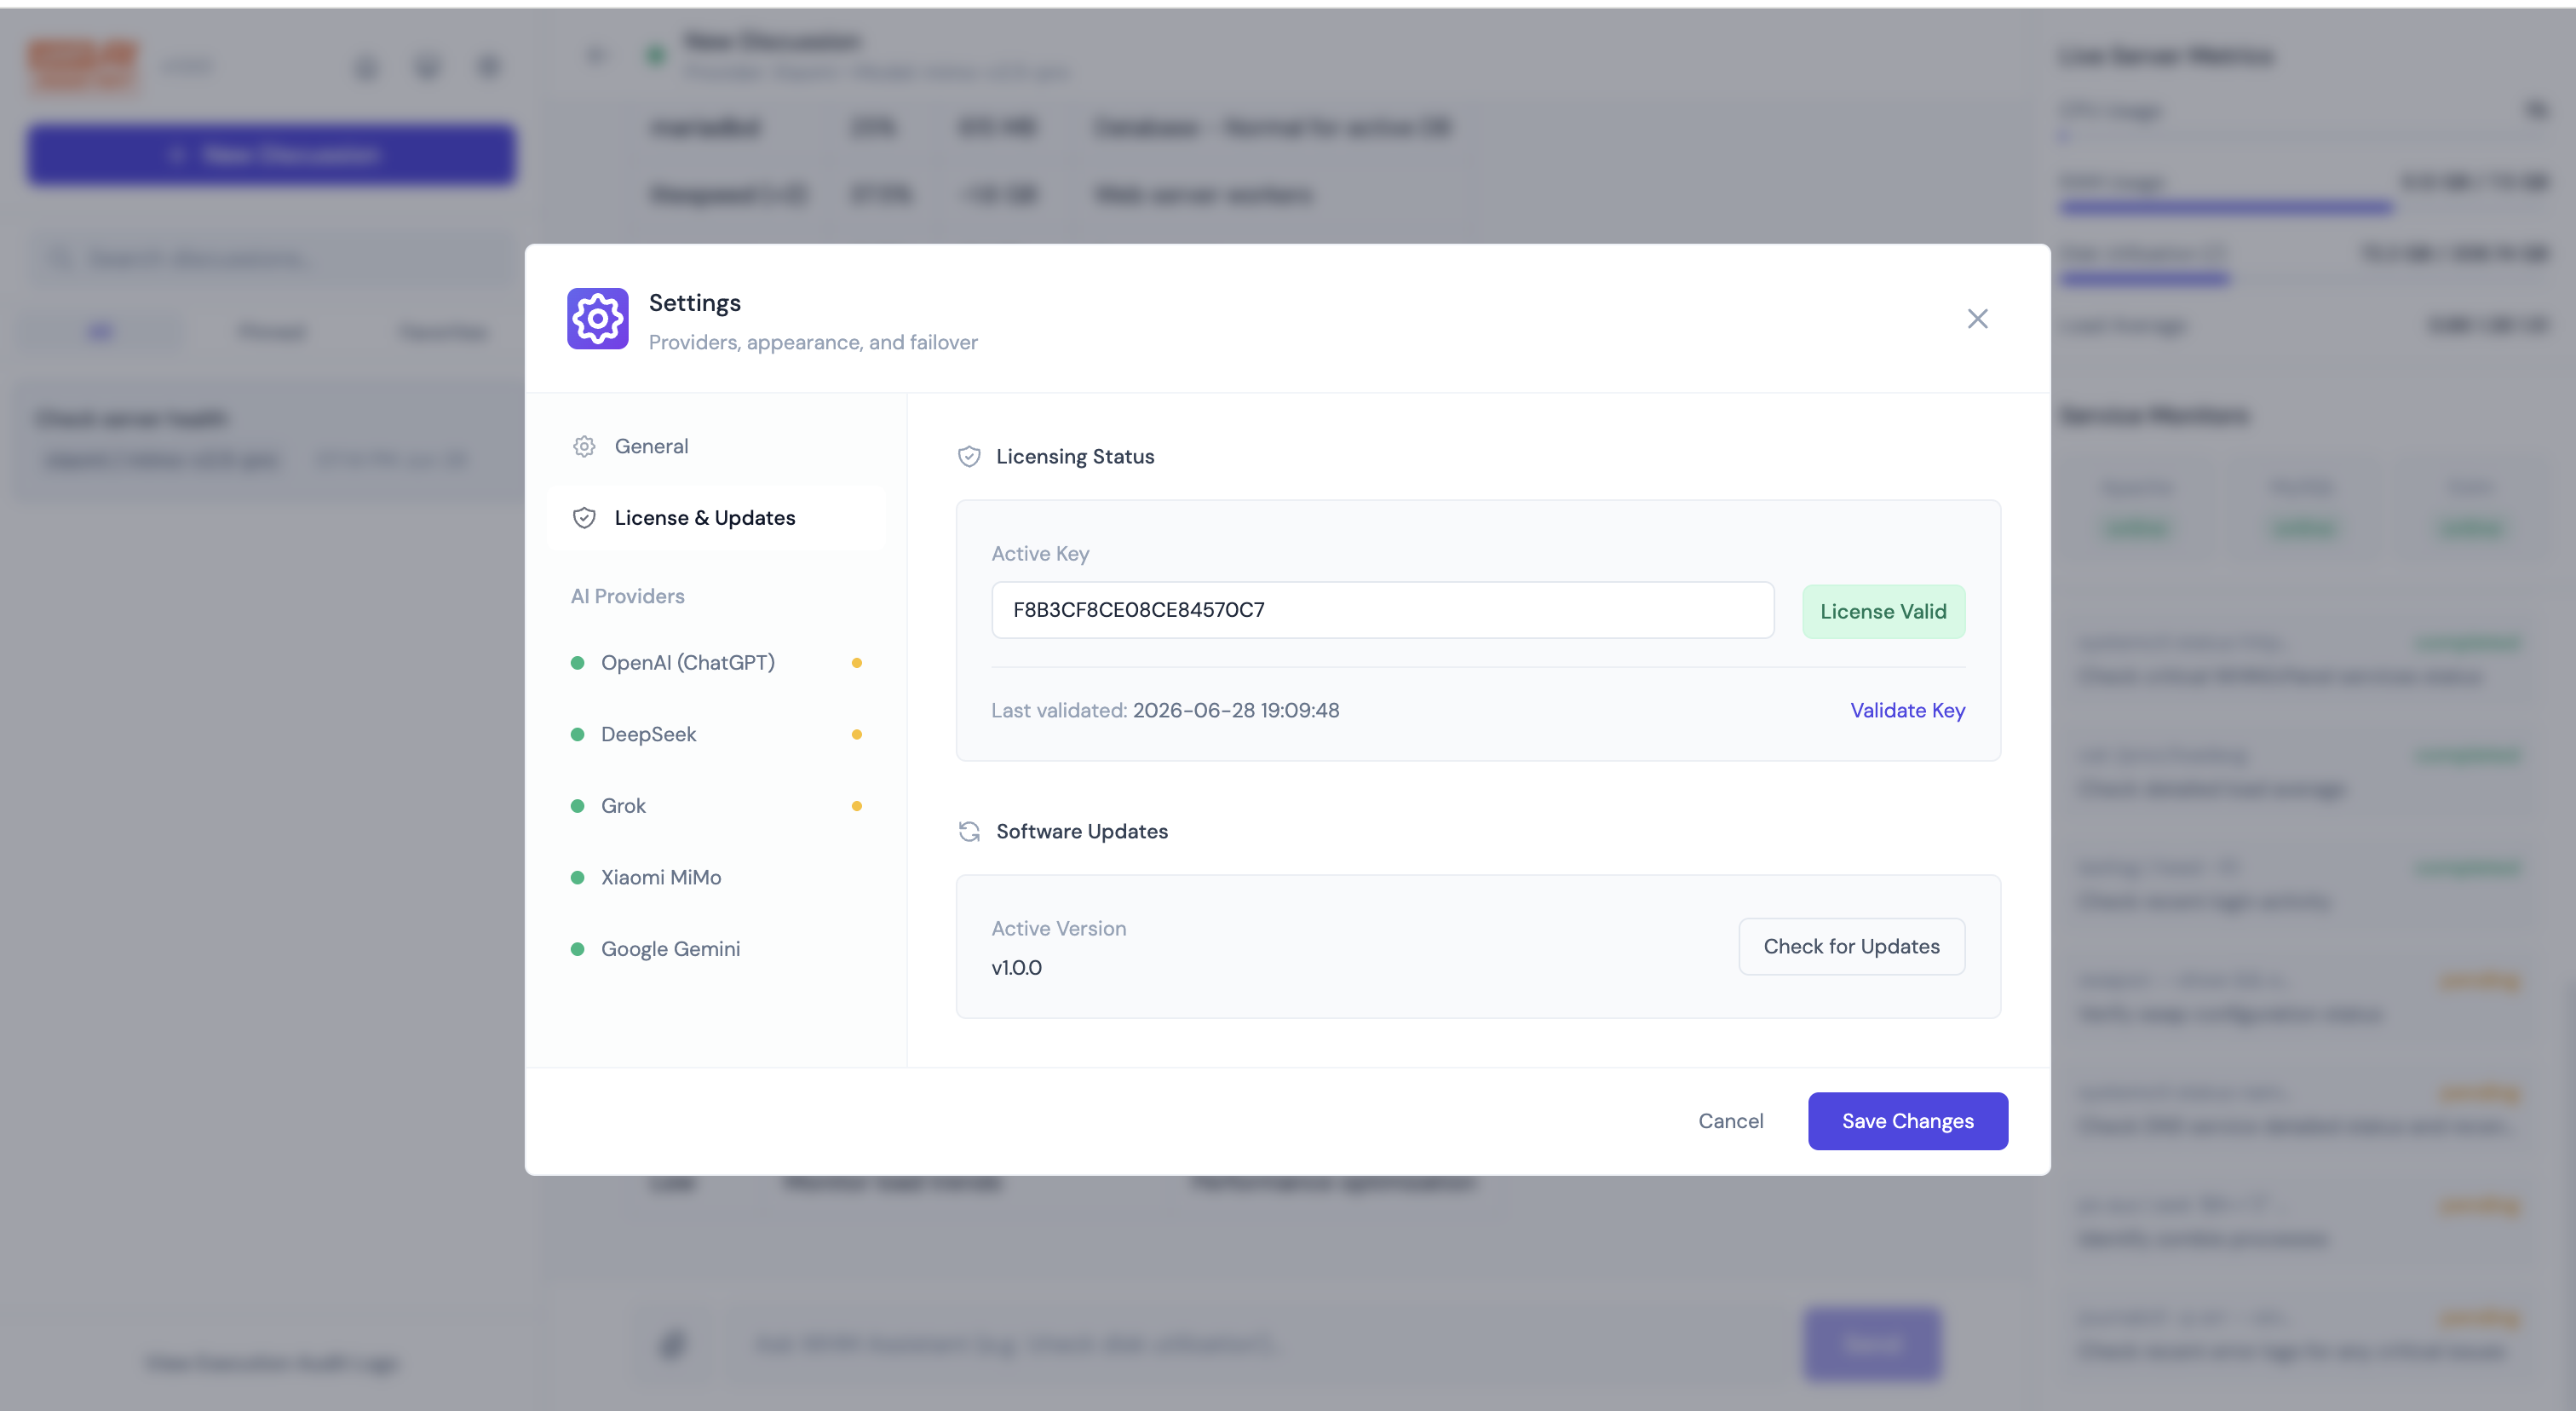The height and width of the screenshot is (1411, 2576).
Task: Click the green status dot next to DeepSeek
Action: click(x=577, y=734)
